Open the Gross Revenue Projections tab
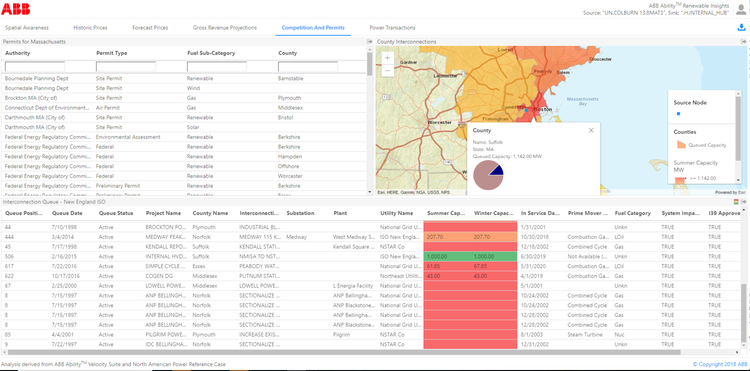 coord(225,28)
